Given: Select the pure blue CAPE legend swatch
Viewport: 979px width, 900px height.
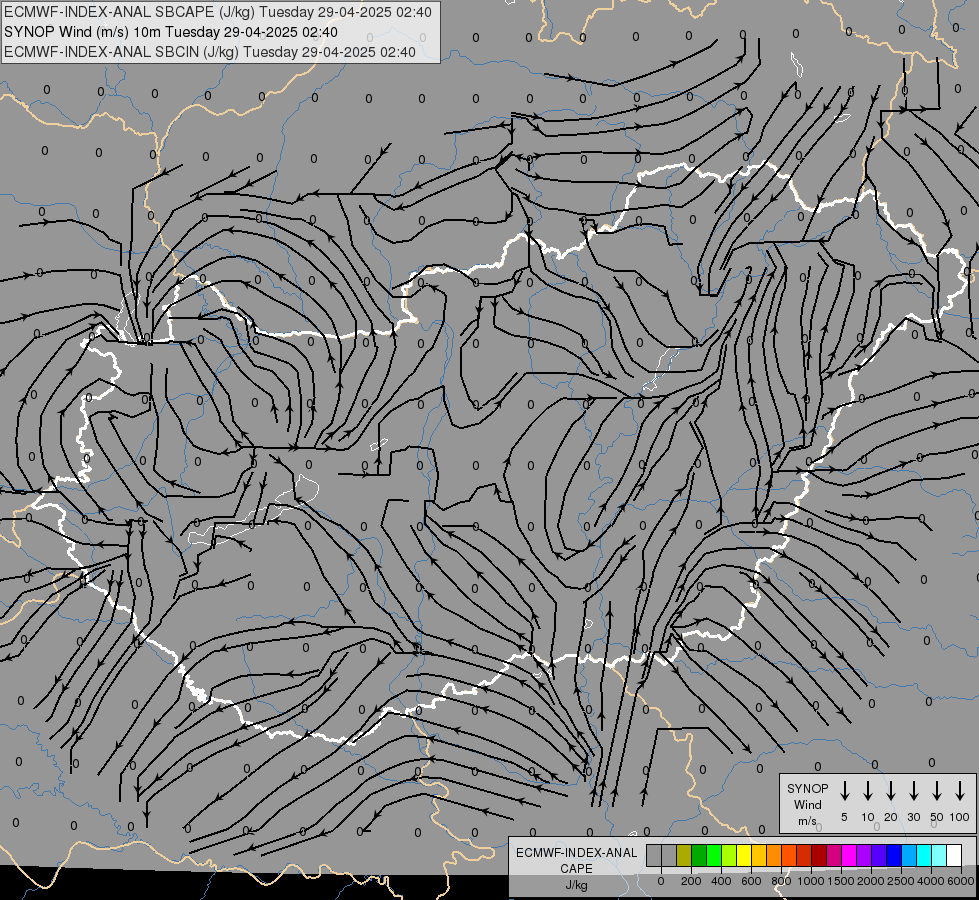Looking at the screenshot, I should (894, 855).
